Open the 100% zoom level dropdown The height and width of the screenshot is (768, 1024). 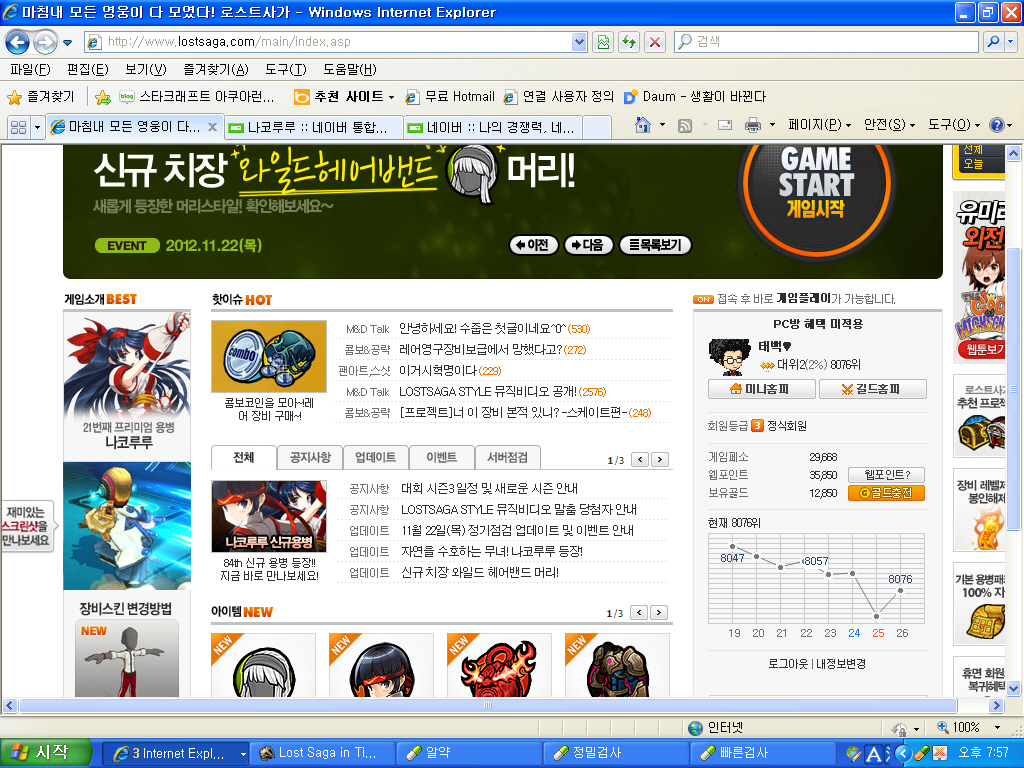[997, 728]
